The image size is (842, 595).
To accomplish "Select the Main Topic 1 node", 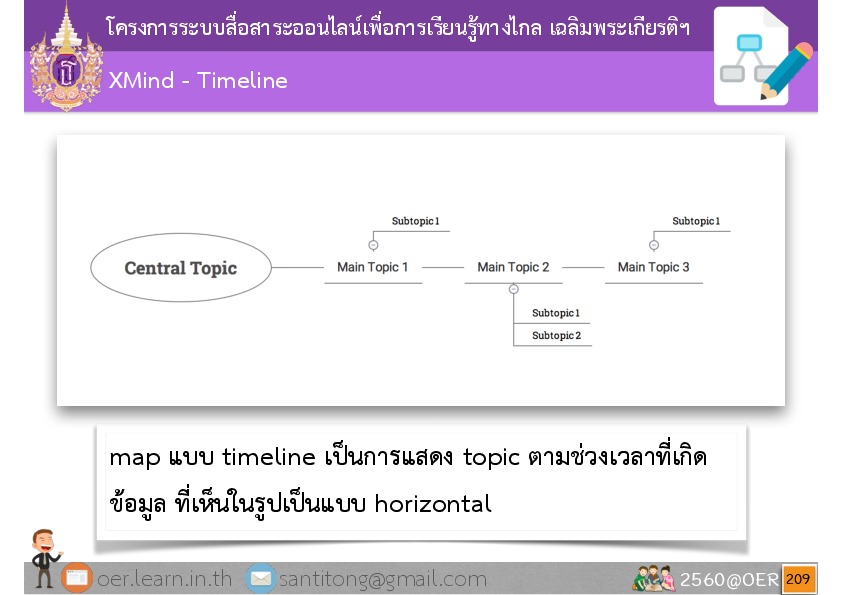I will pos(373,267).
